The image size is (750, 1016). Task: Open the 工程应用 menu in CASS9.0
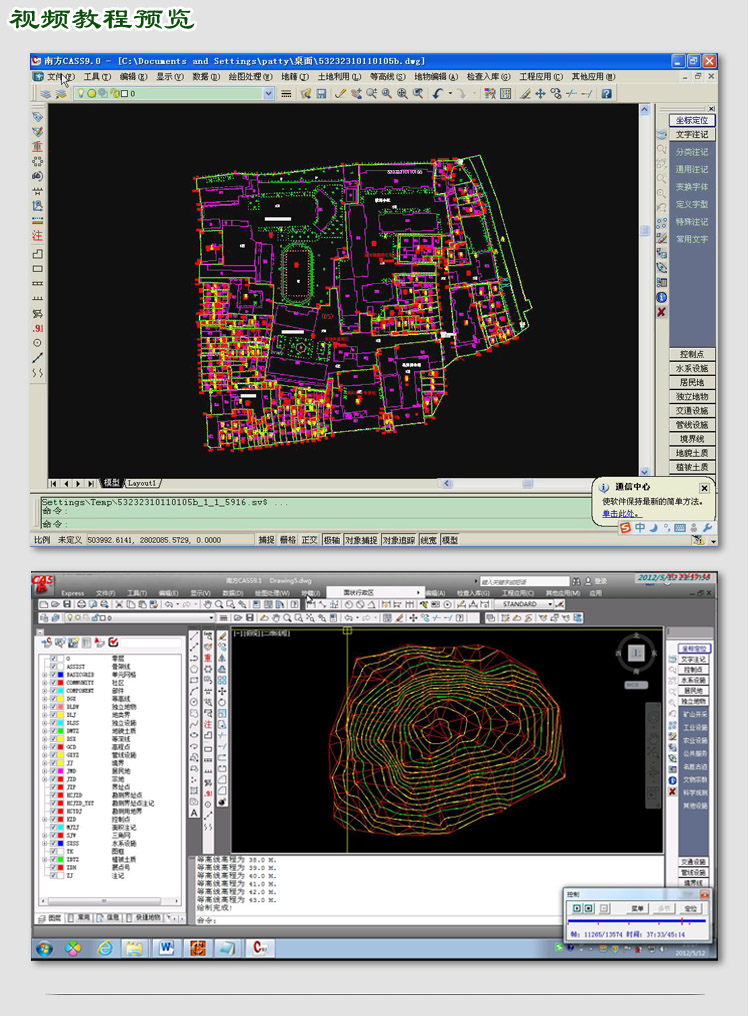[541, 76]
